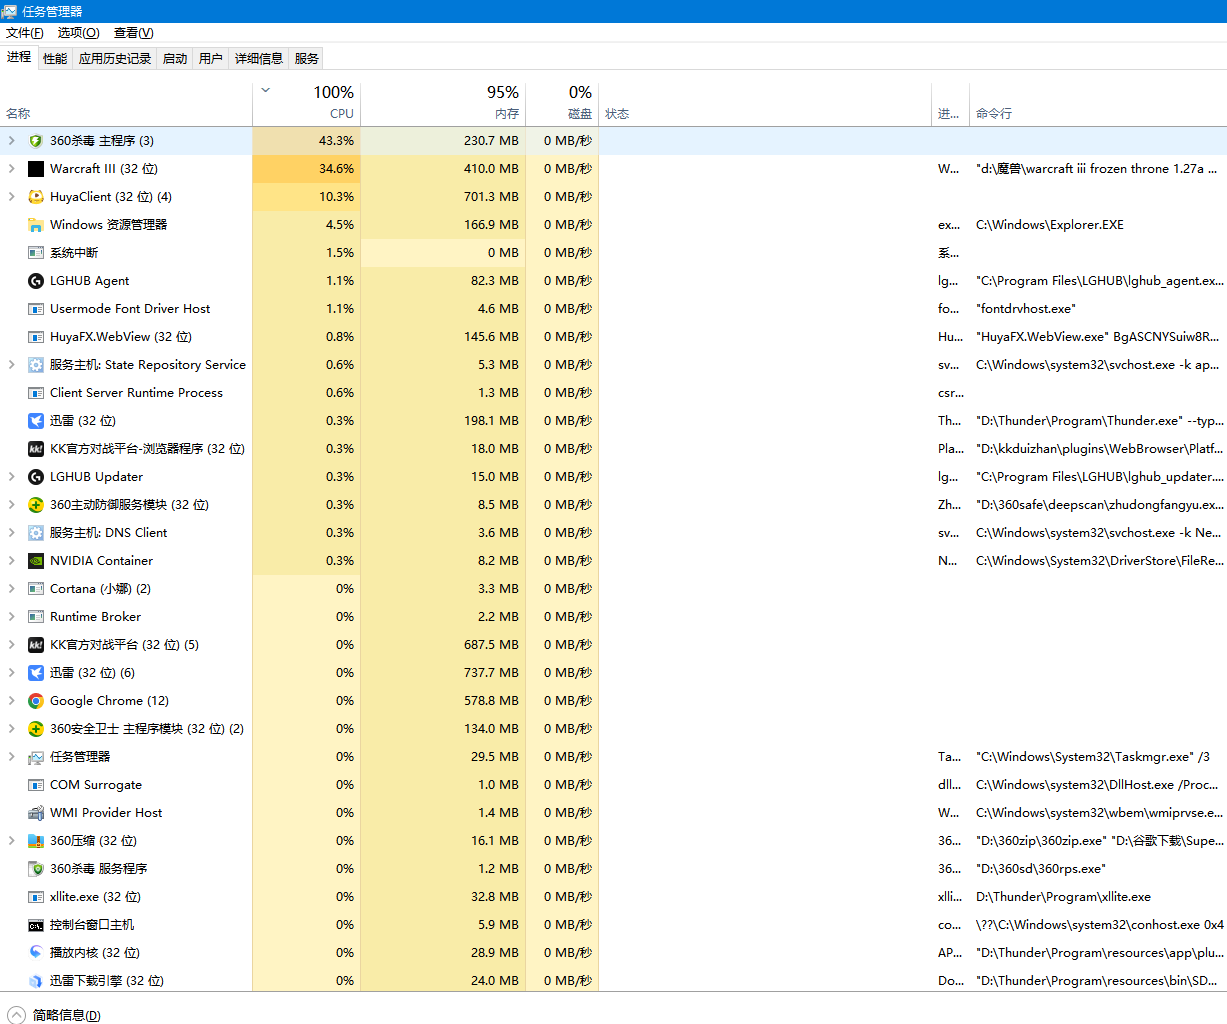Select the COM Surrogate process row
1227x1024 pixels.
tap(613, 785)
